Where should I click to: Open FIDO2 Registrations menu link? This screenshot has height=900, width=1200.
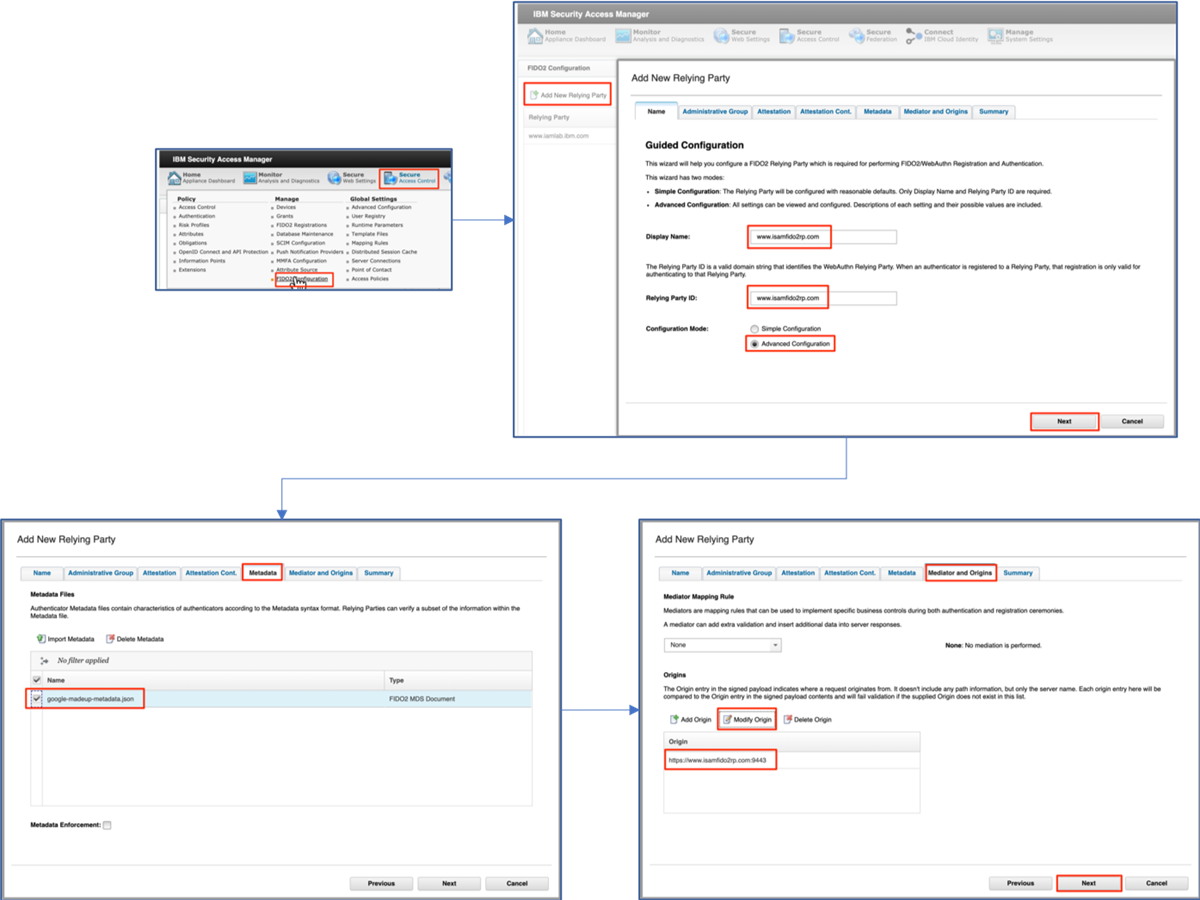click(301, 225)
